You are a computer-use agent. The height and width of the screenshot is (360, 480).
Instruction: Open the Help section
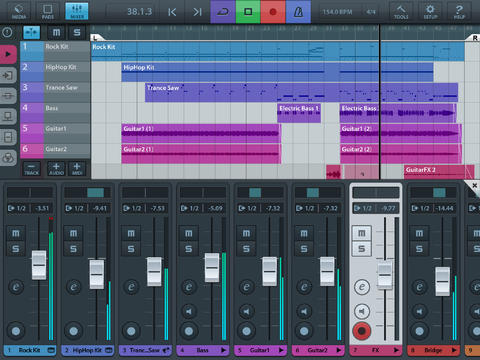click(x=459, y=12)
